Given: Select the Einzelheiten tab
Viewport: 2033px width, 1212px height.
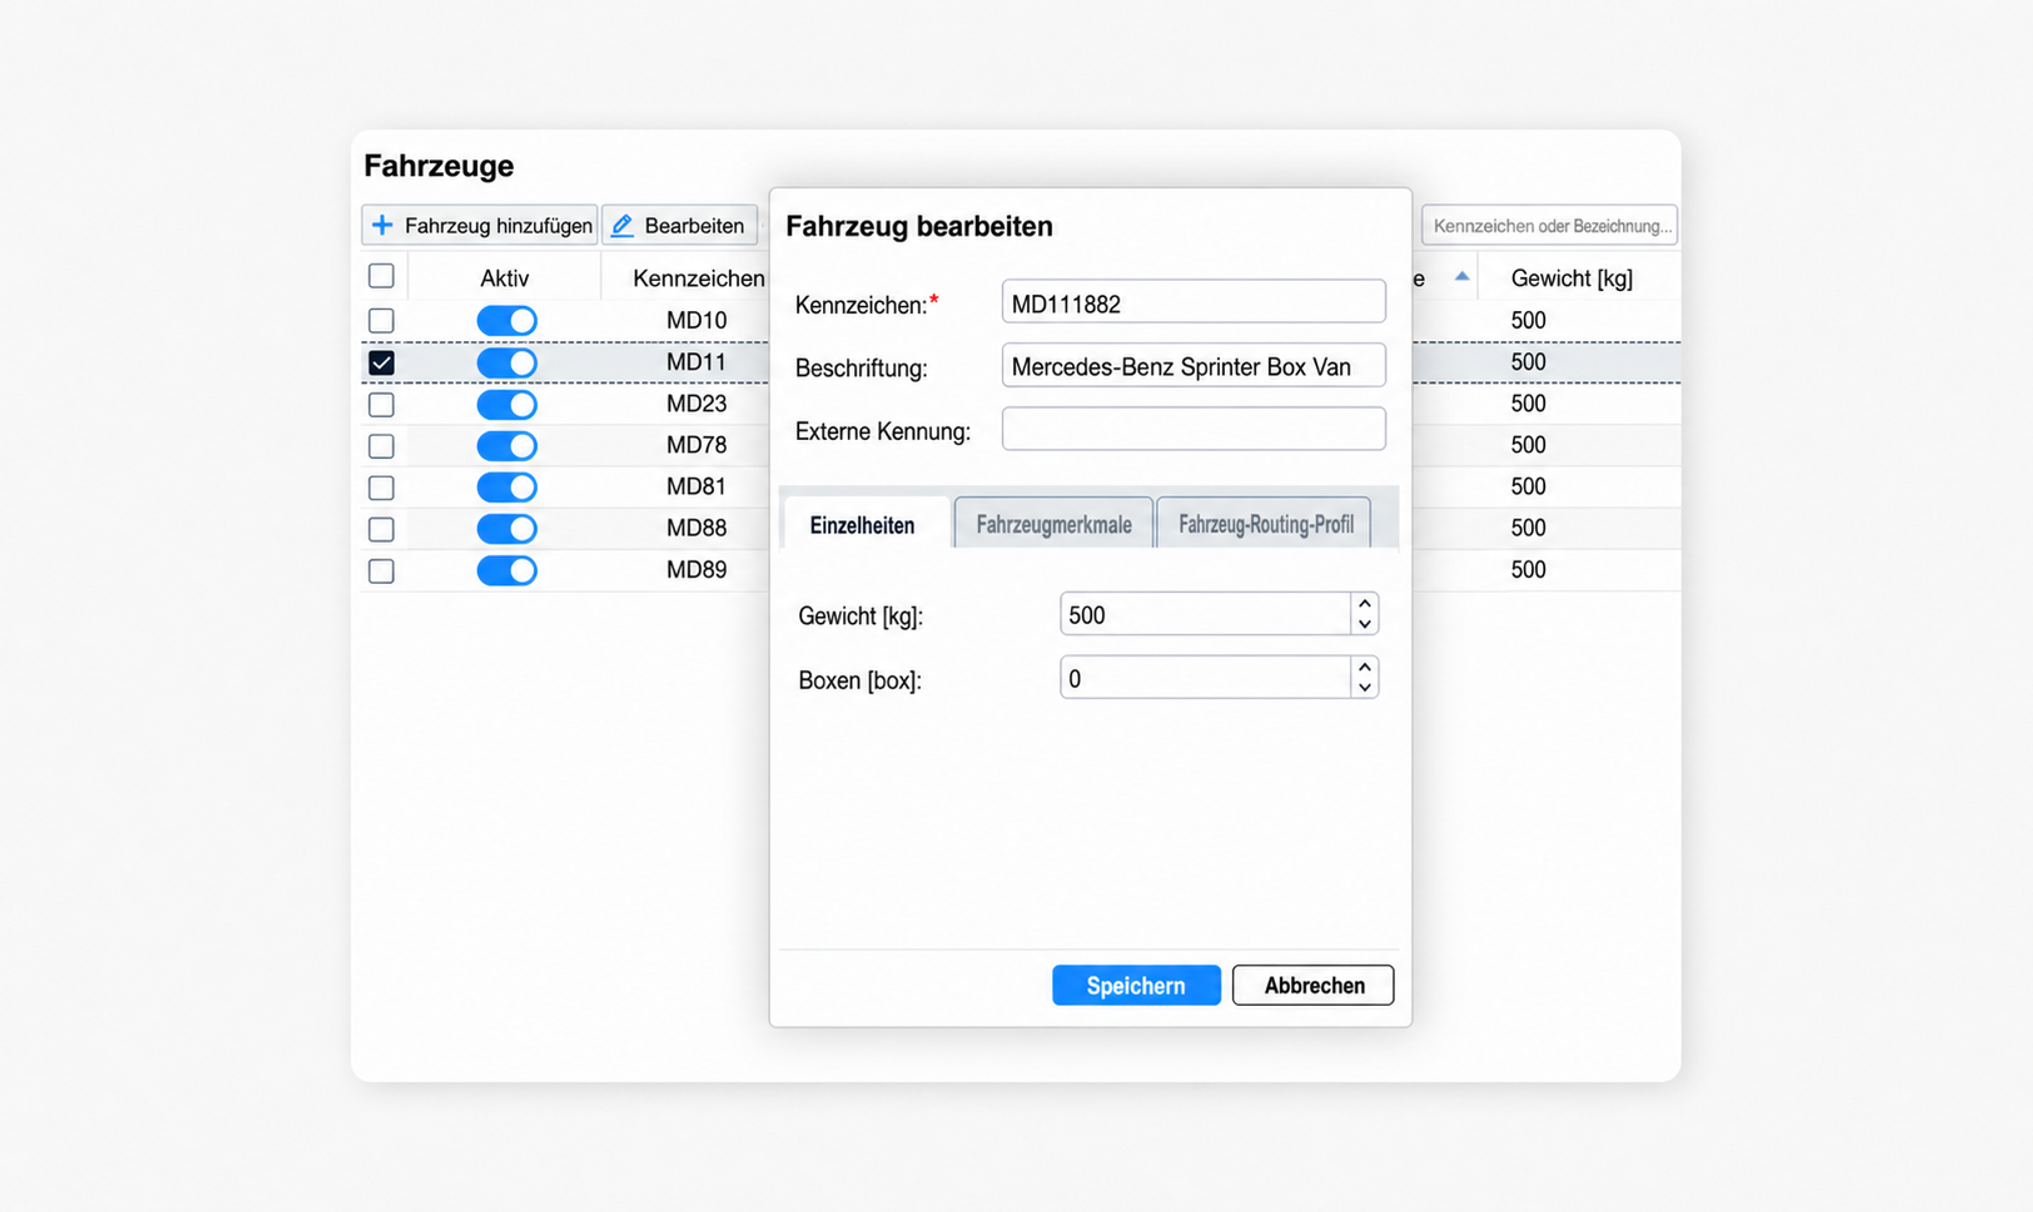Looking at the screenshot, I should pyautogui.click(x=862, y=525).
